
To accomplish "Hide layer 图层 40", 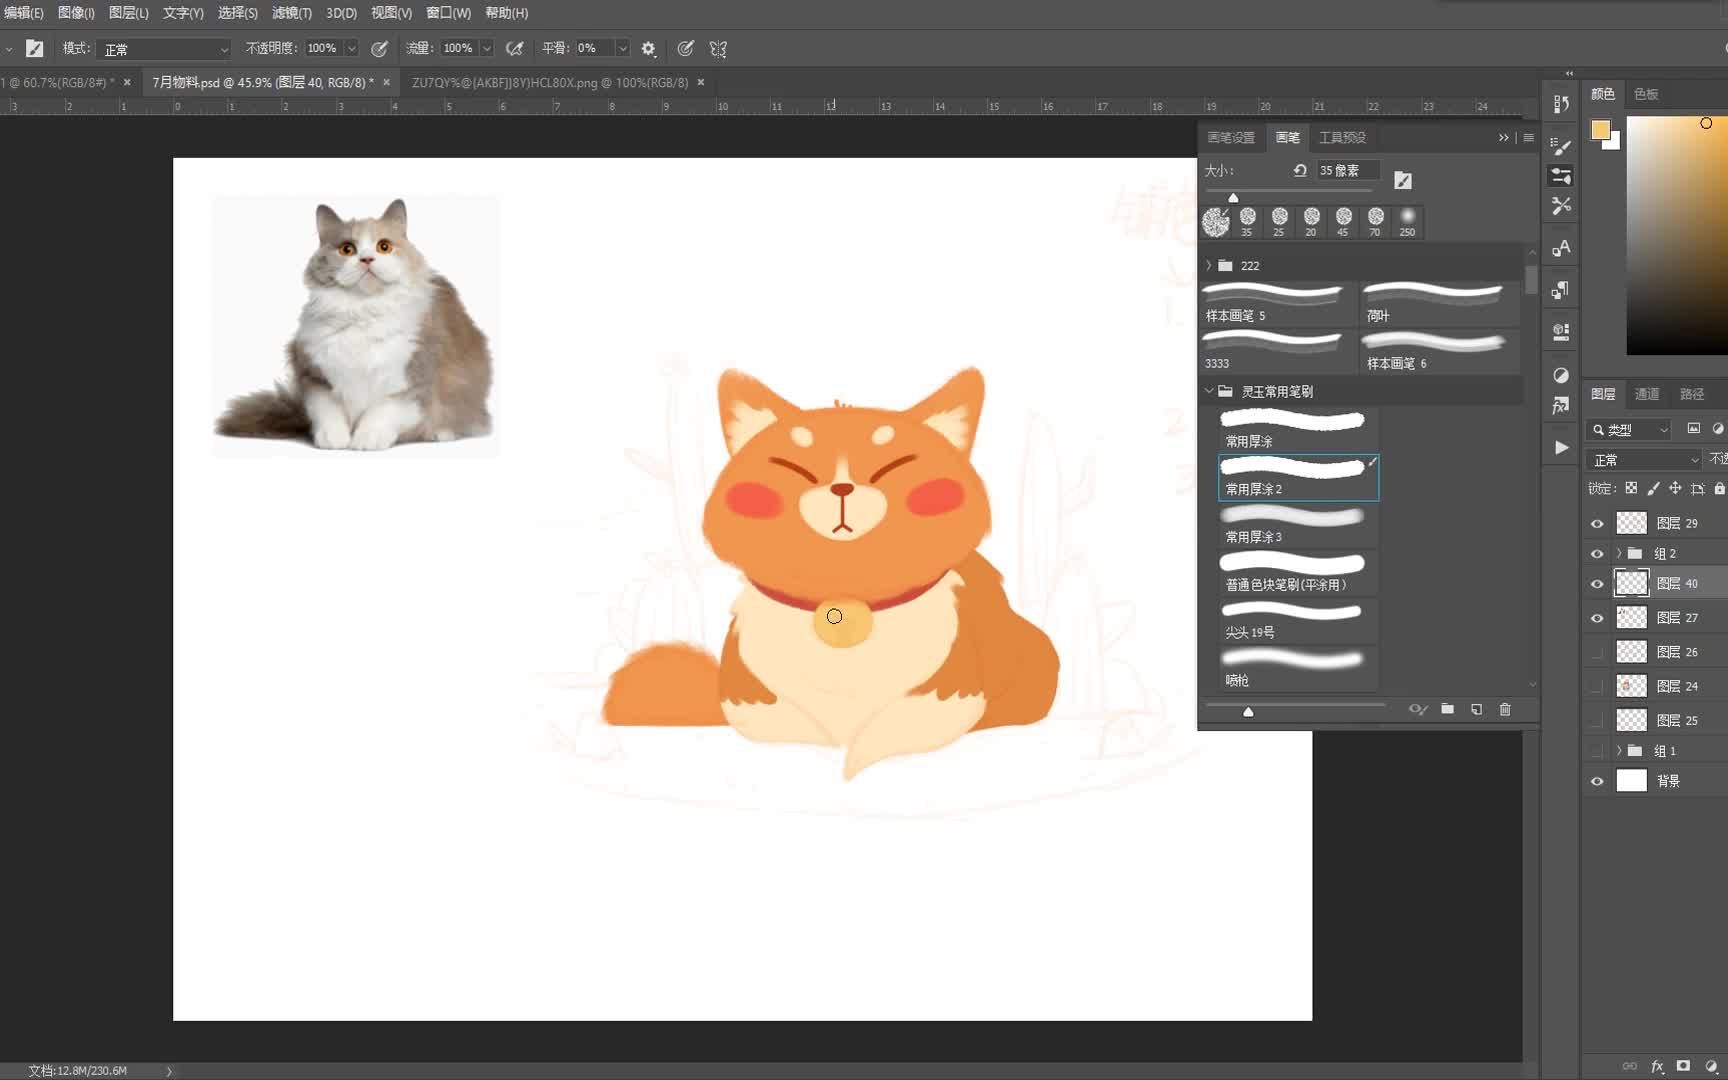I will click(1597, 583).
